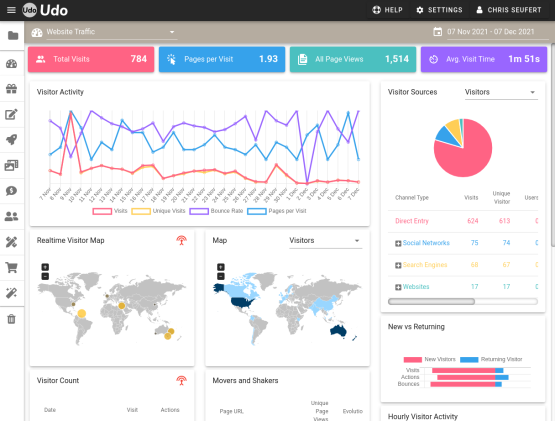Open the users group sidebar icon
The height and width of the screenshot is (421, 555).
coord(12,216)
